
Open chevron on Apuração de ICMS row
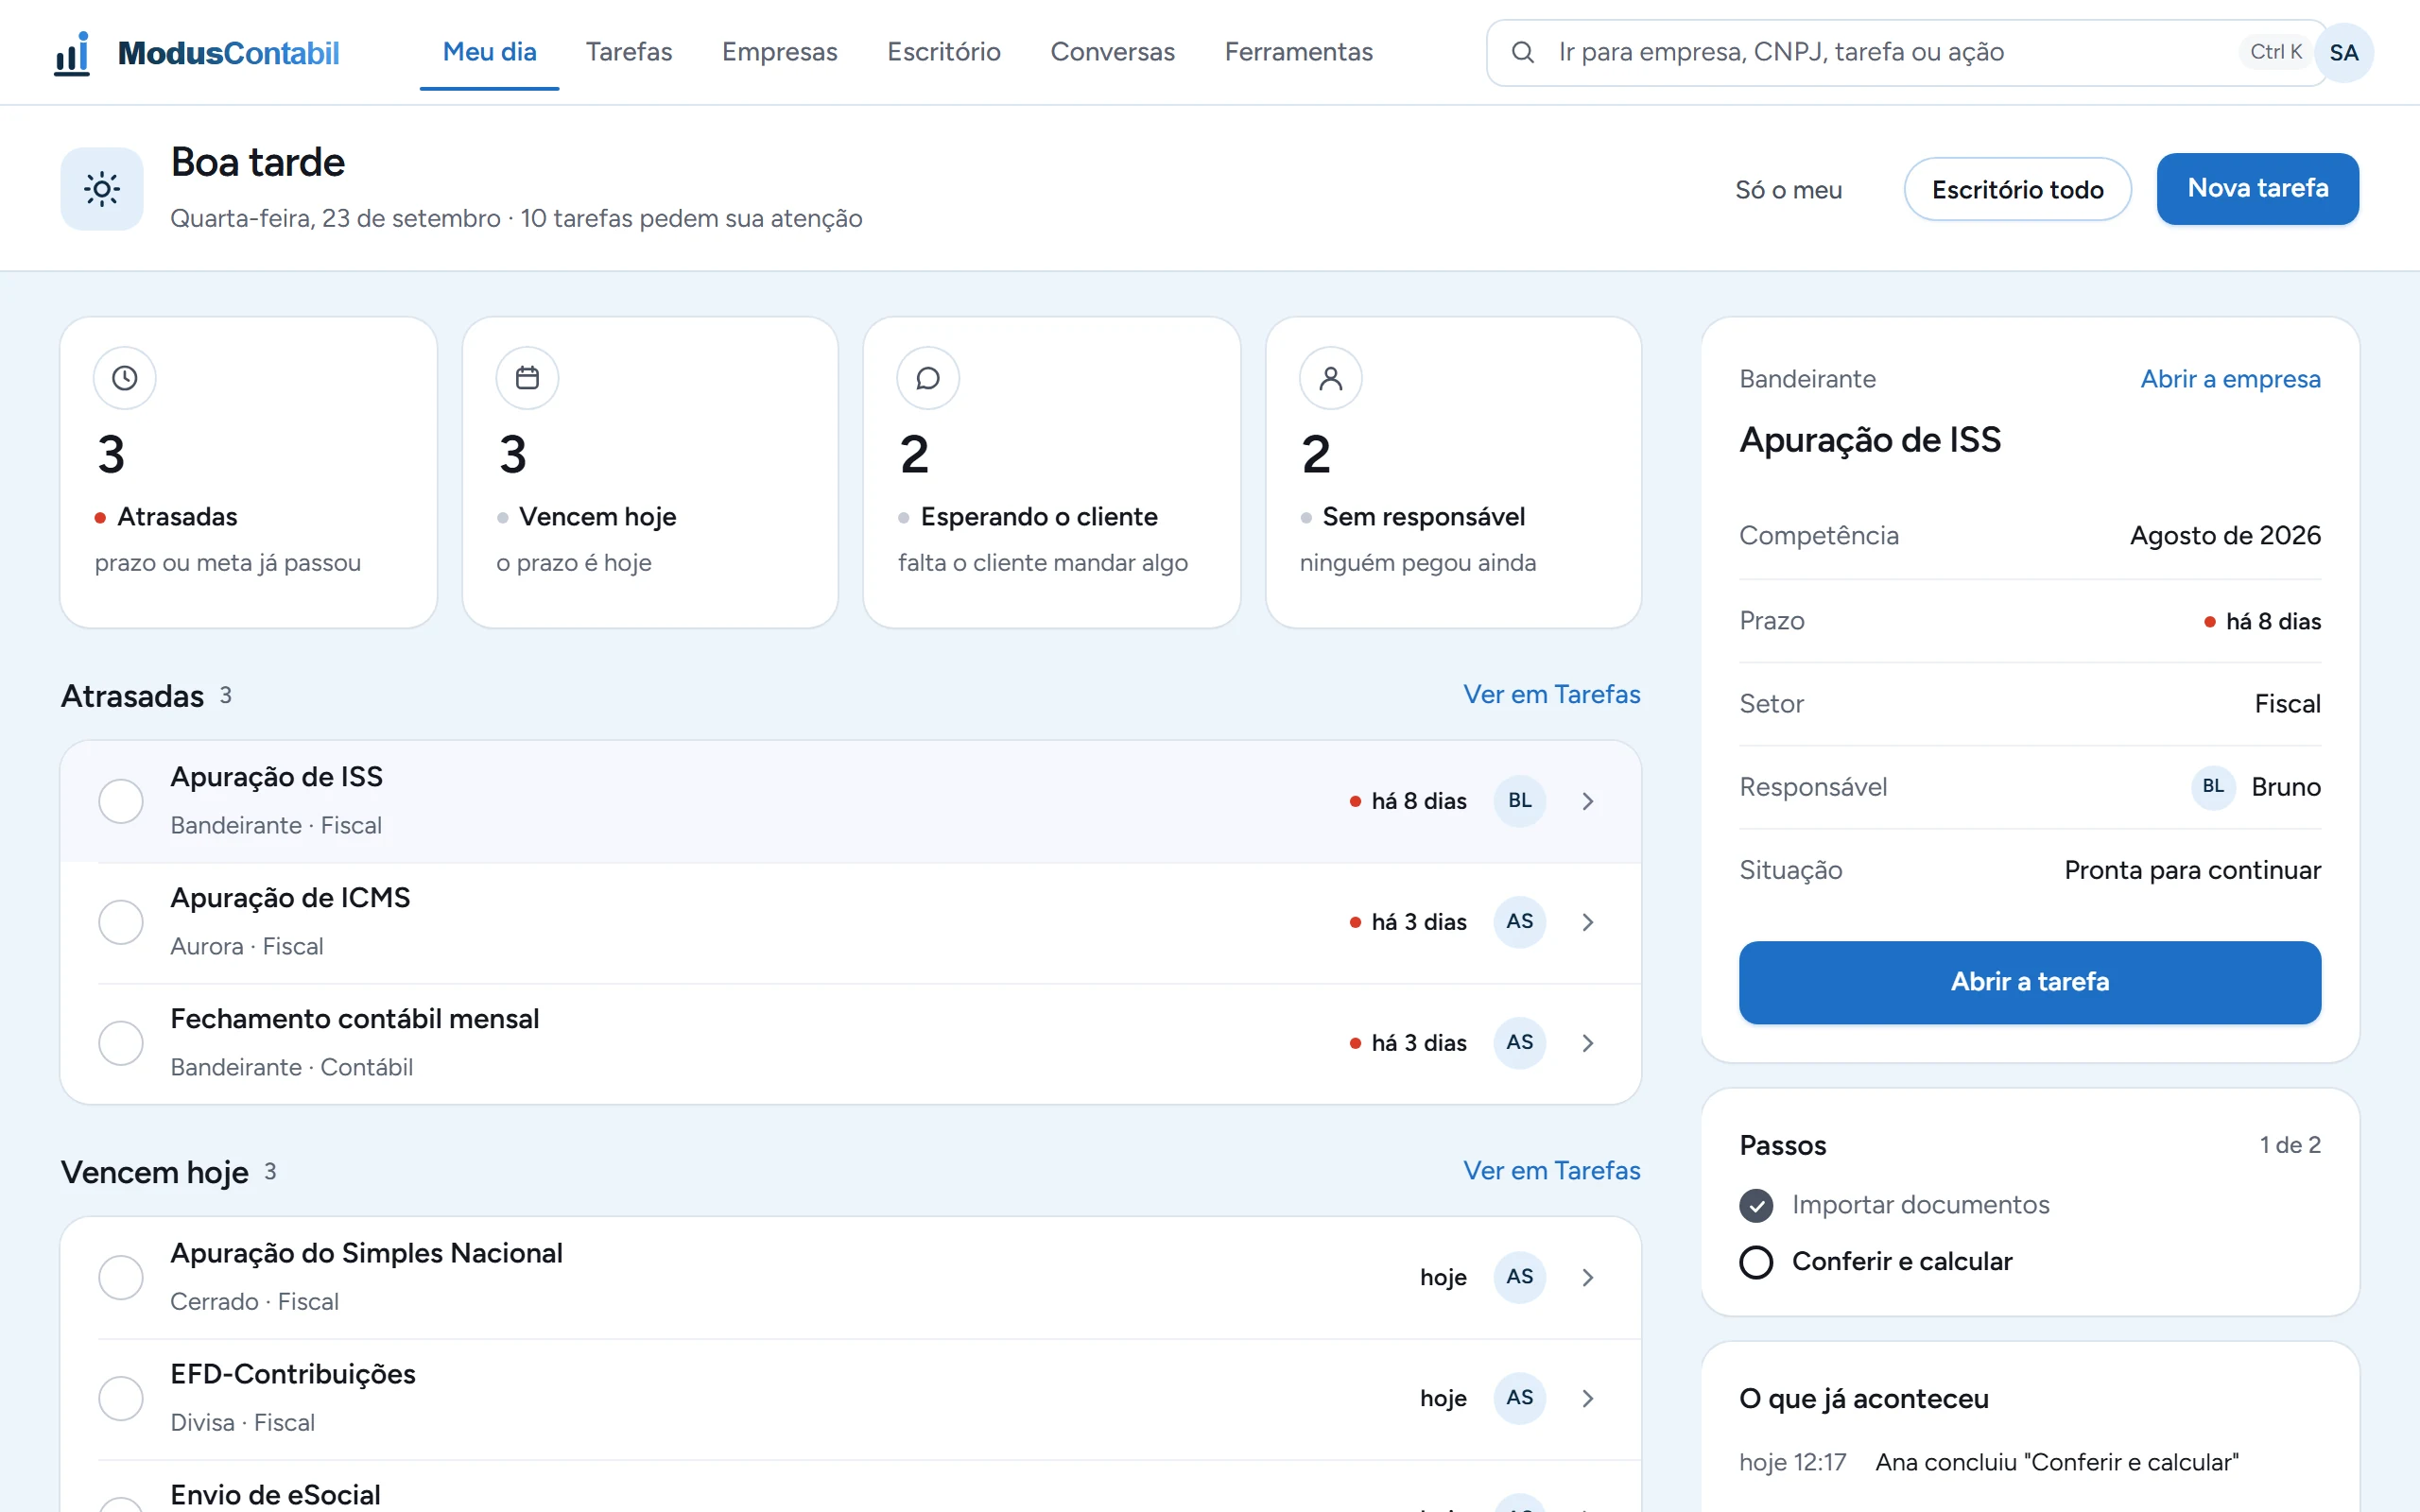click(x=1588, y=922)
